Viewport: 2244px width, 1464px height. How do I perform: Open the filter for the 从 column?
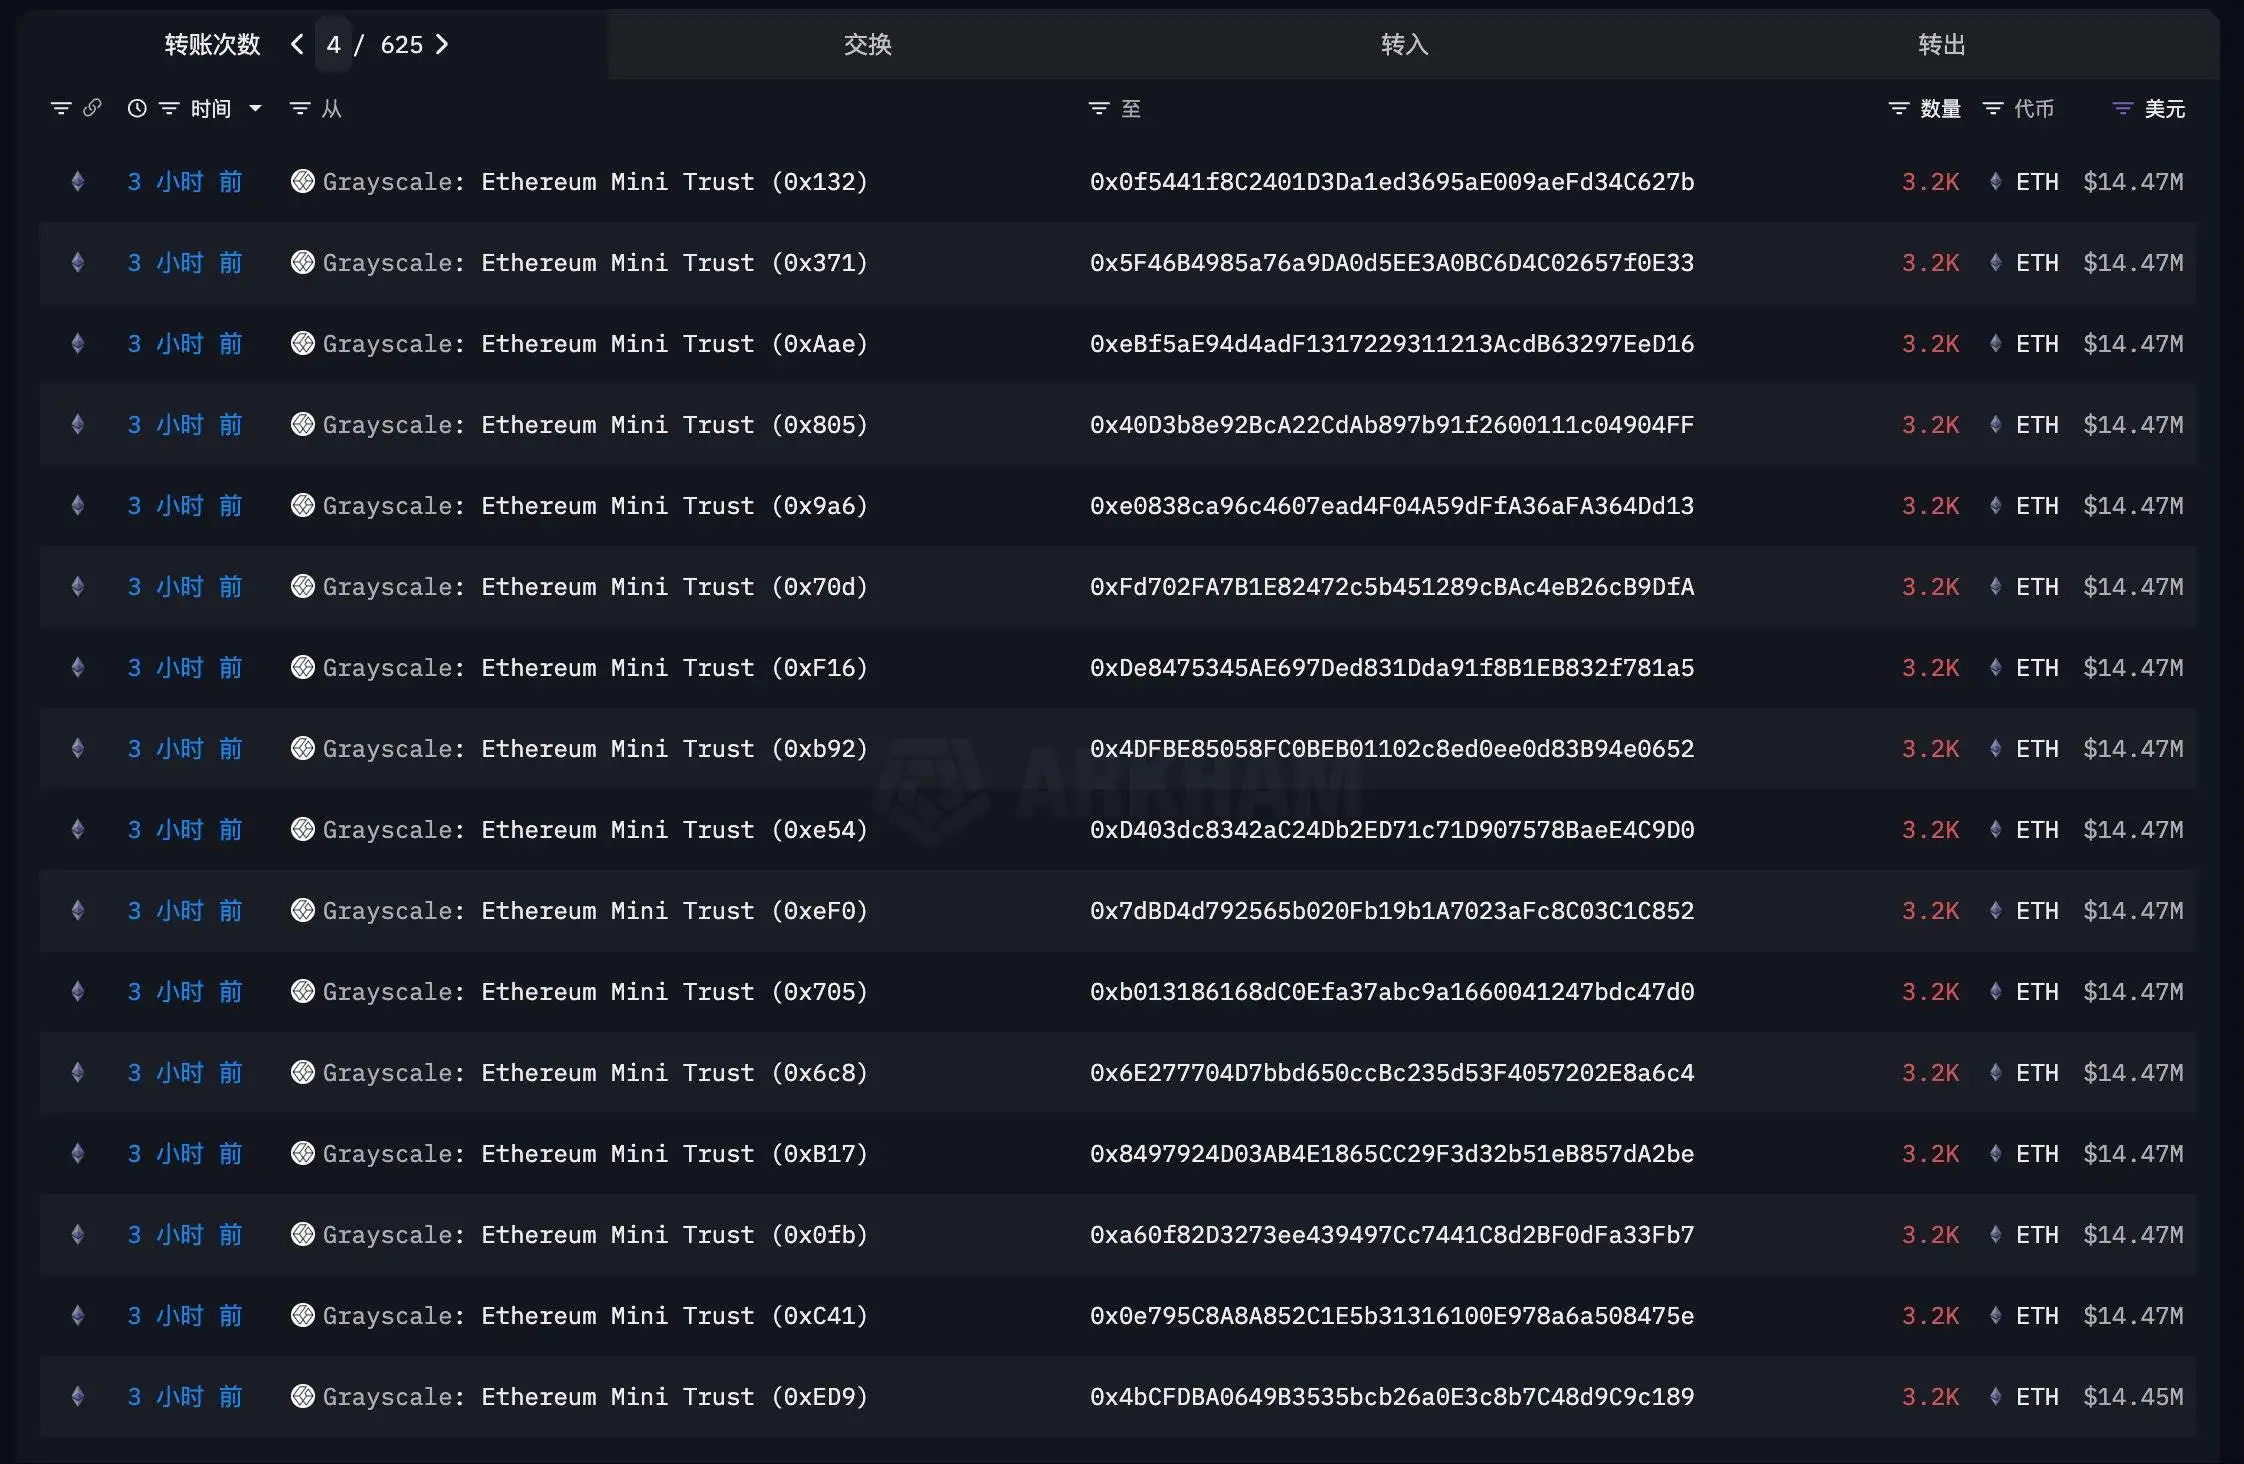click(x=300, y=108)
